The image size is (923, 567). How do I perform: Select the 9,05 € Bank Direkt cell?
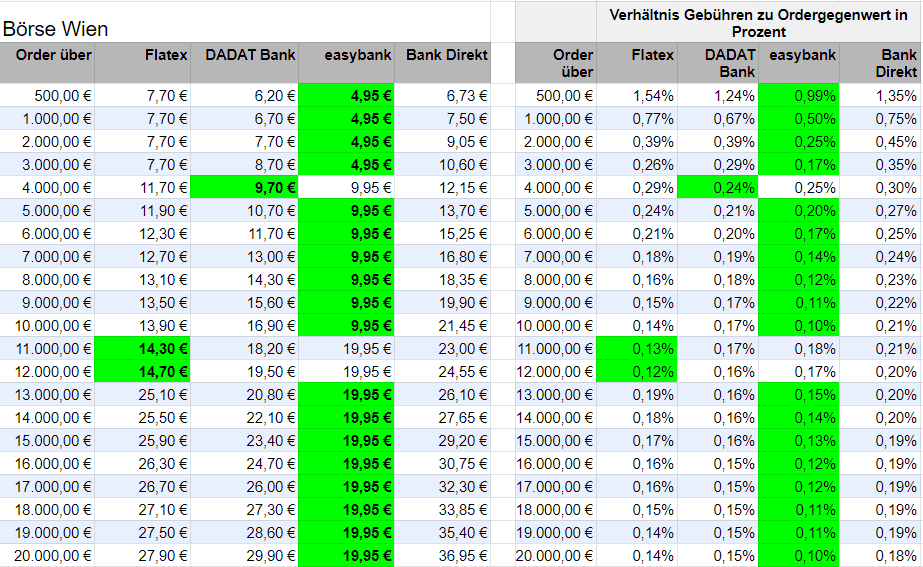pos(442,141)
